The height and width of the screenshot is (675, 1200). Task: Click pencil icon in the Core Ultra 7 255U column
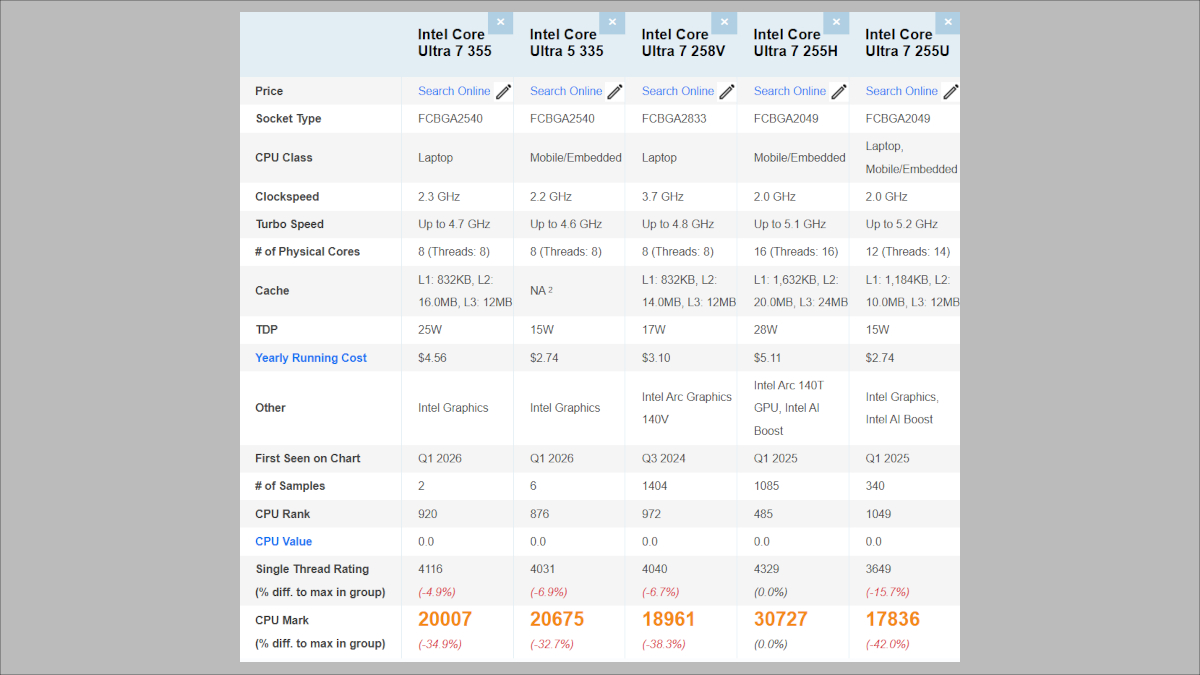950,91
